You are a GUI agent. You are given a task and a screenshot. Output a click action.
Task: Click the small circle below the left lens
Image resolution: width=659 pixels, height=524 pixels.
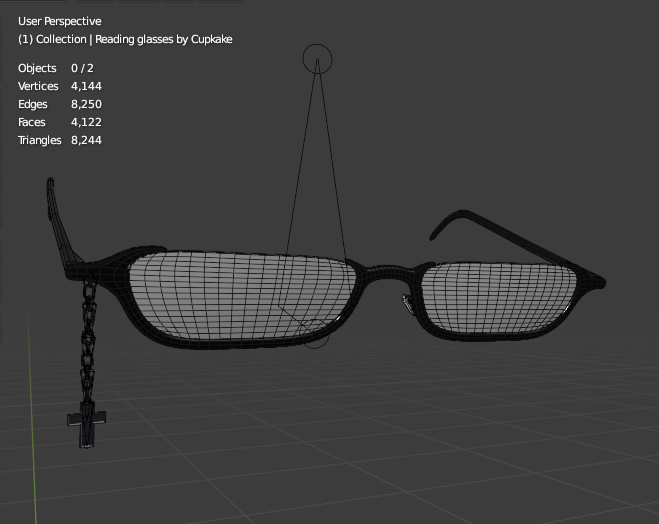(316, 338)
